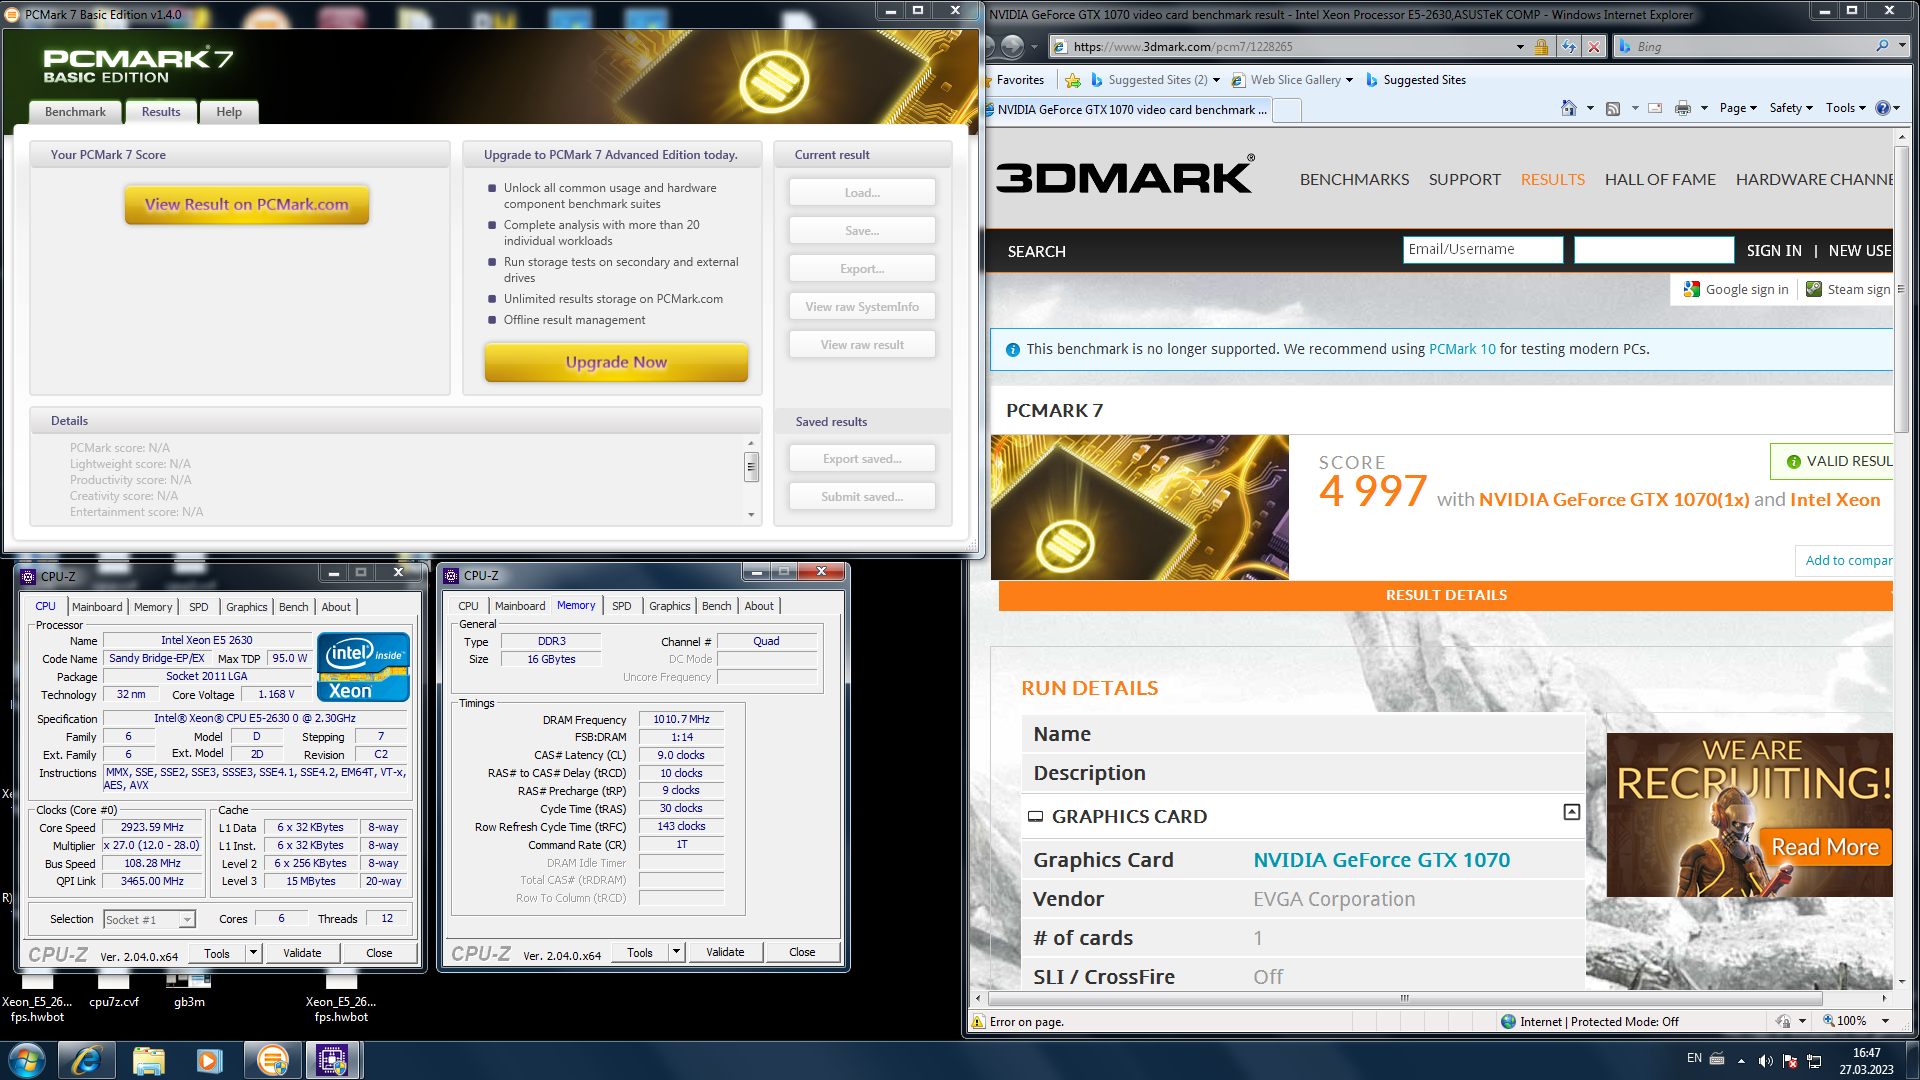Open the Safety menu dropdown in IE

[x=1791, y=108]
